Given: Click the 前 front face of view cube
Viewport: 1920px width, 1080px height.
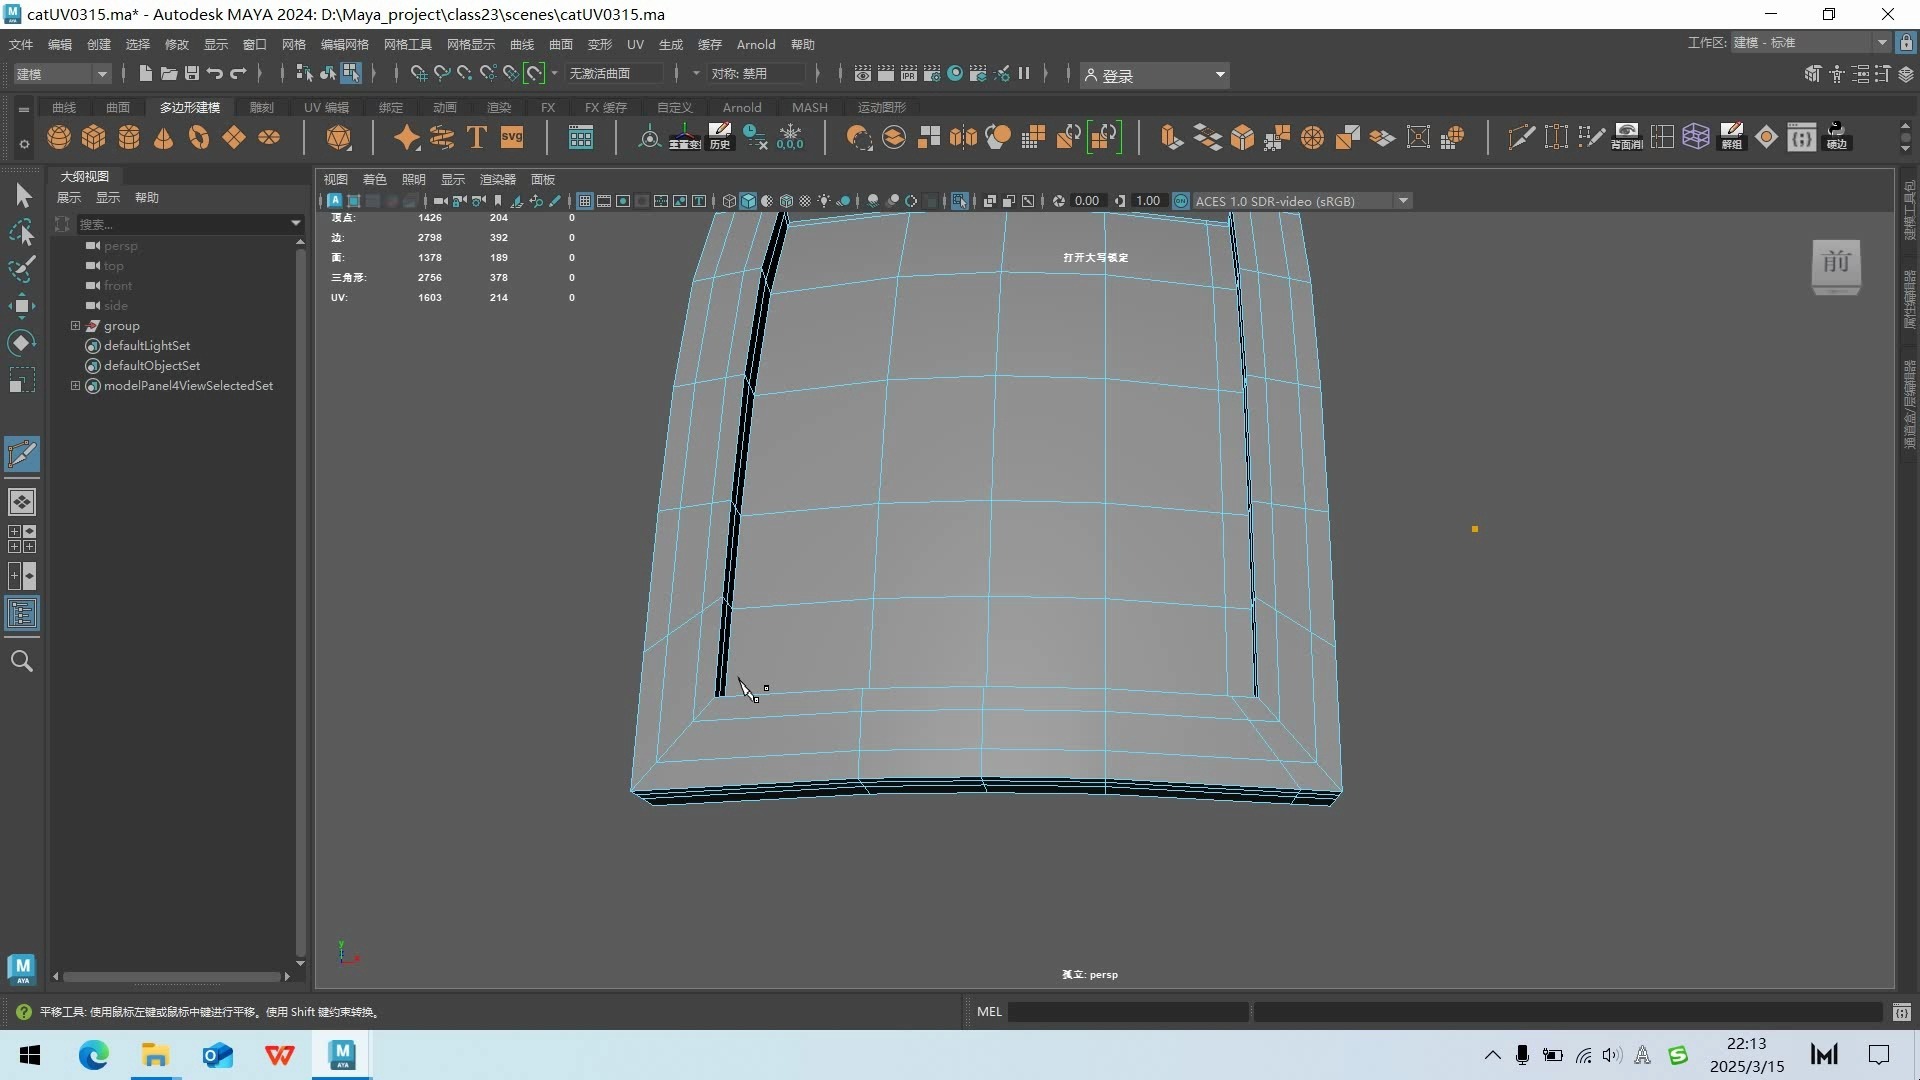Looking at the screenshot, I should point(1836,263).
